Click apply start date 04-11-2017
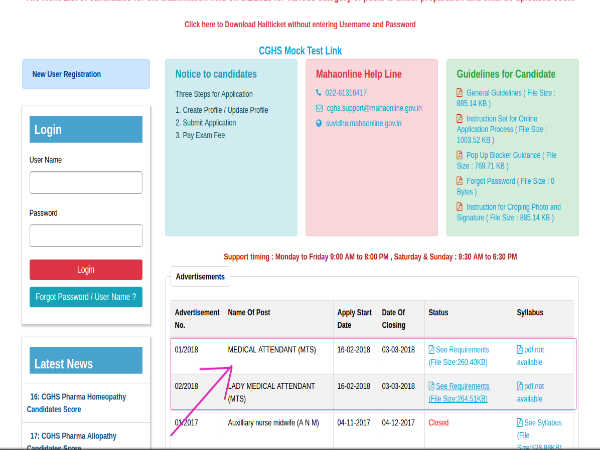 pyautogui.click(x=354, y=423)
